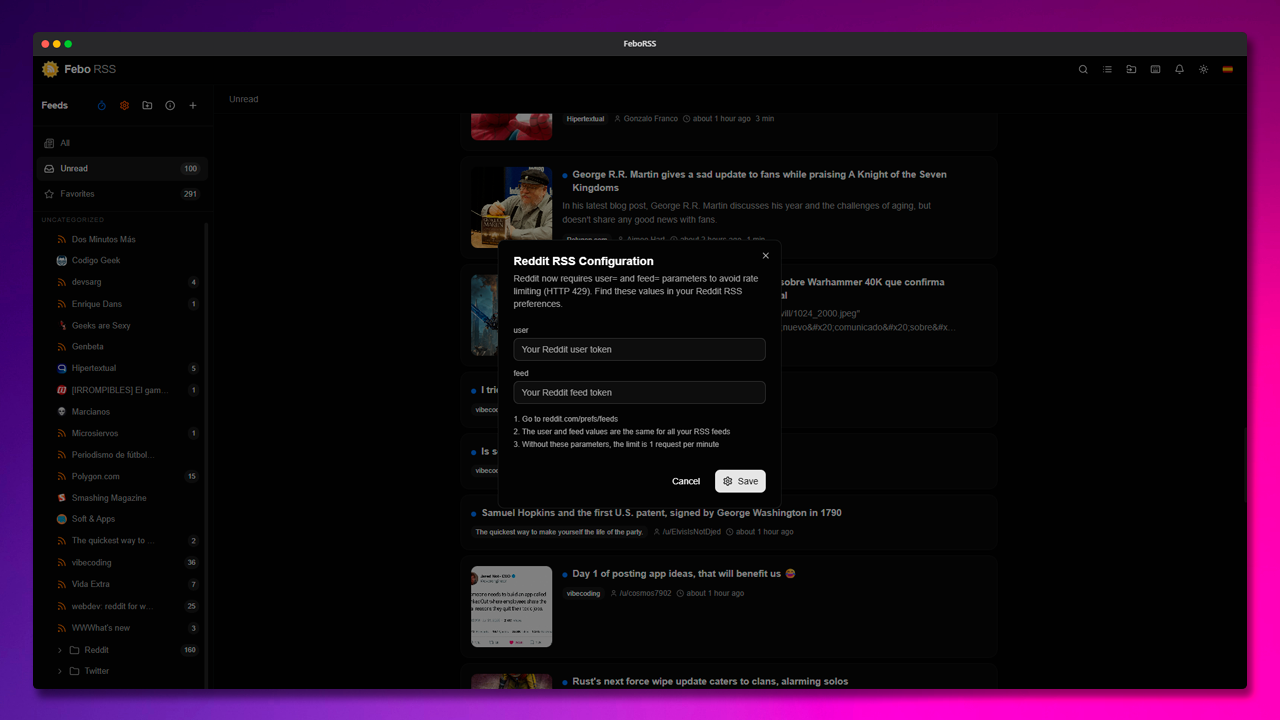Click the Hipertextual tag on Gonzalo Franco's article
Viewport: 1280px width, 720px height.
pyautogui.click(x=585, y=119)
